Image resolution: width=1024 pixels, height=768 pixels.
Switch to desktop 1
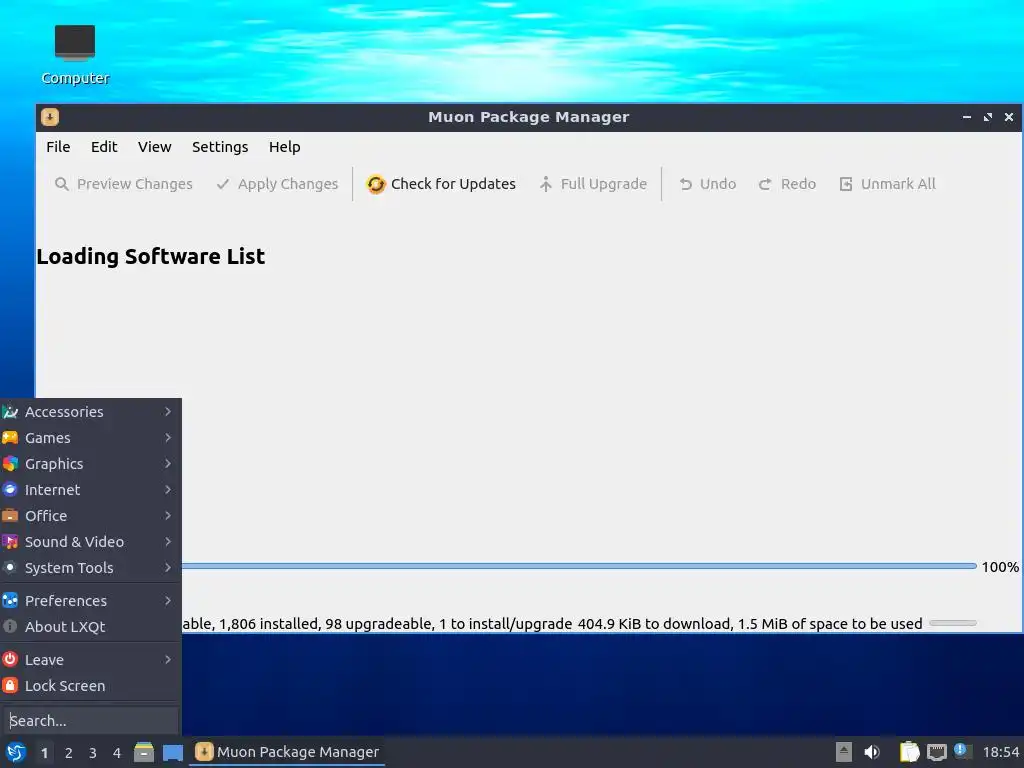click(x=44, y=753)
